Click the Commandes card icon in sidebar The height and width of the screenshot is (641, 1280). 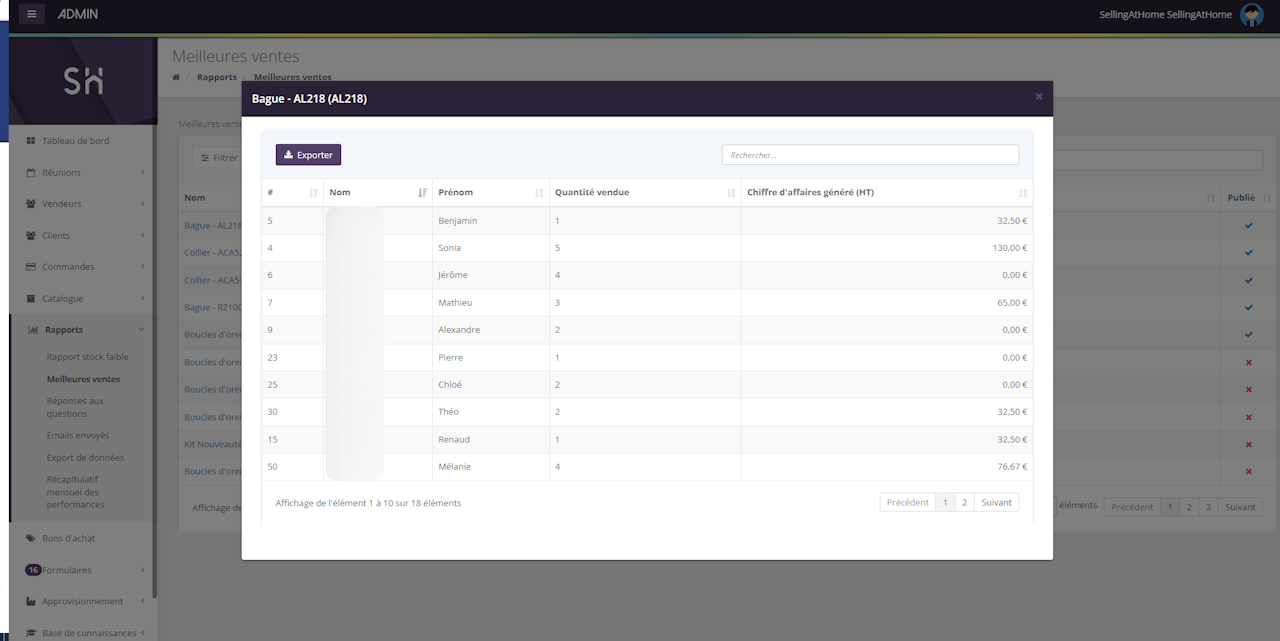[31, 267]
